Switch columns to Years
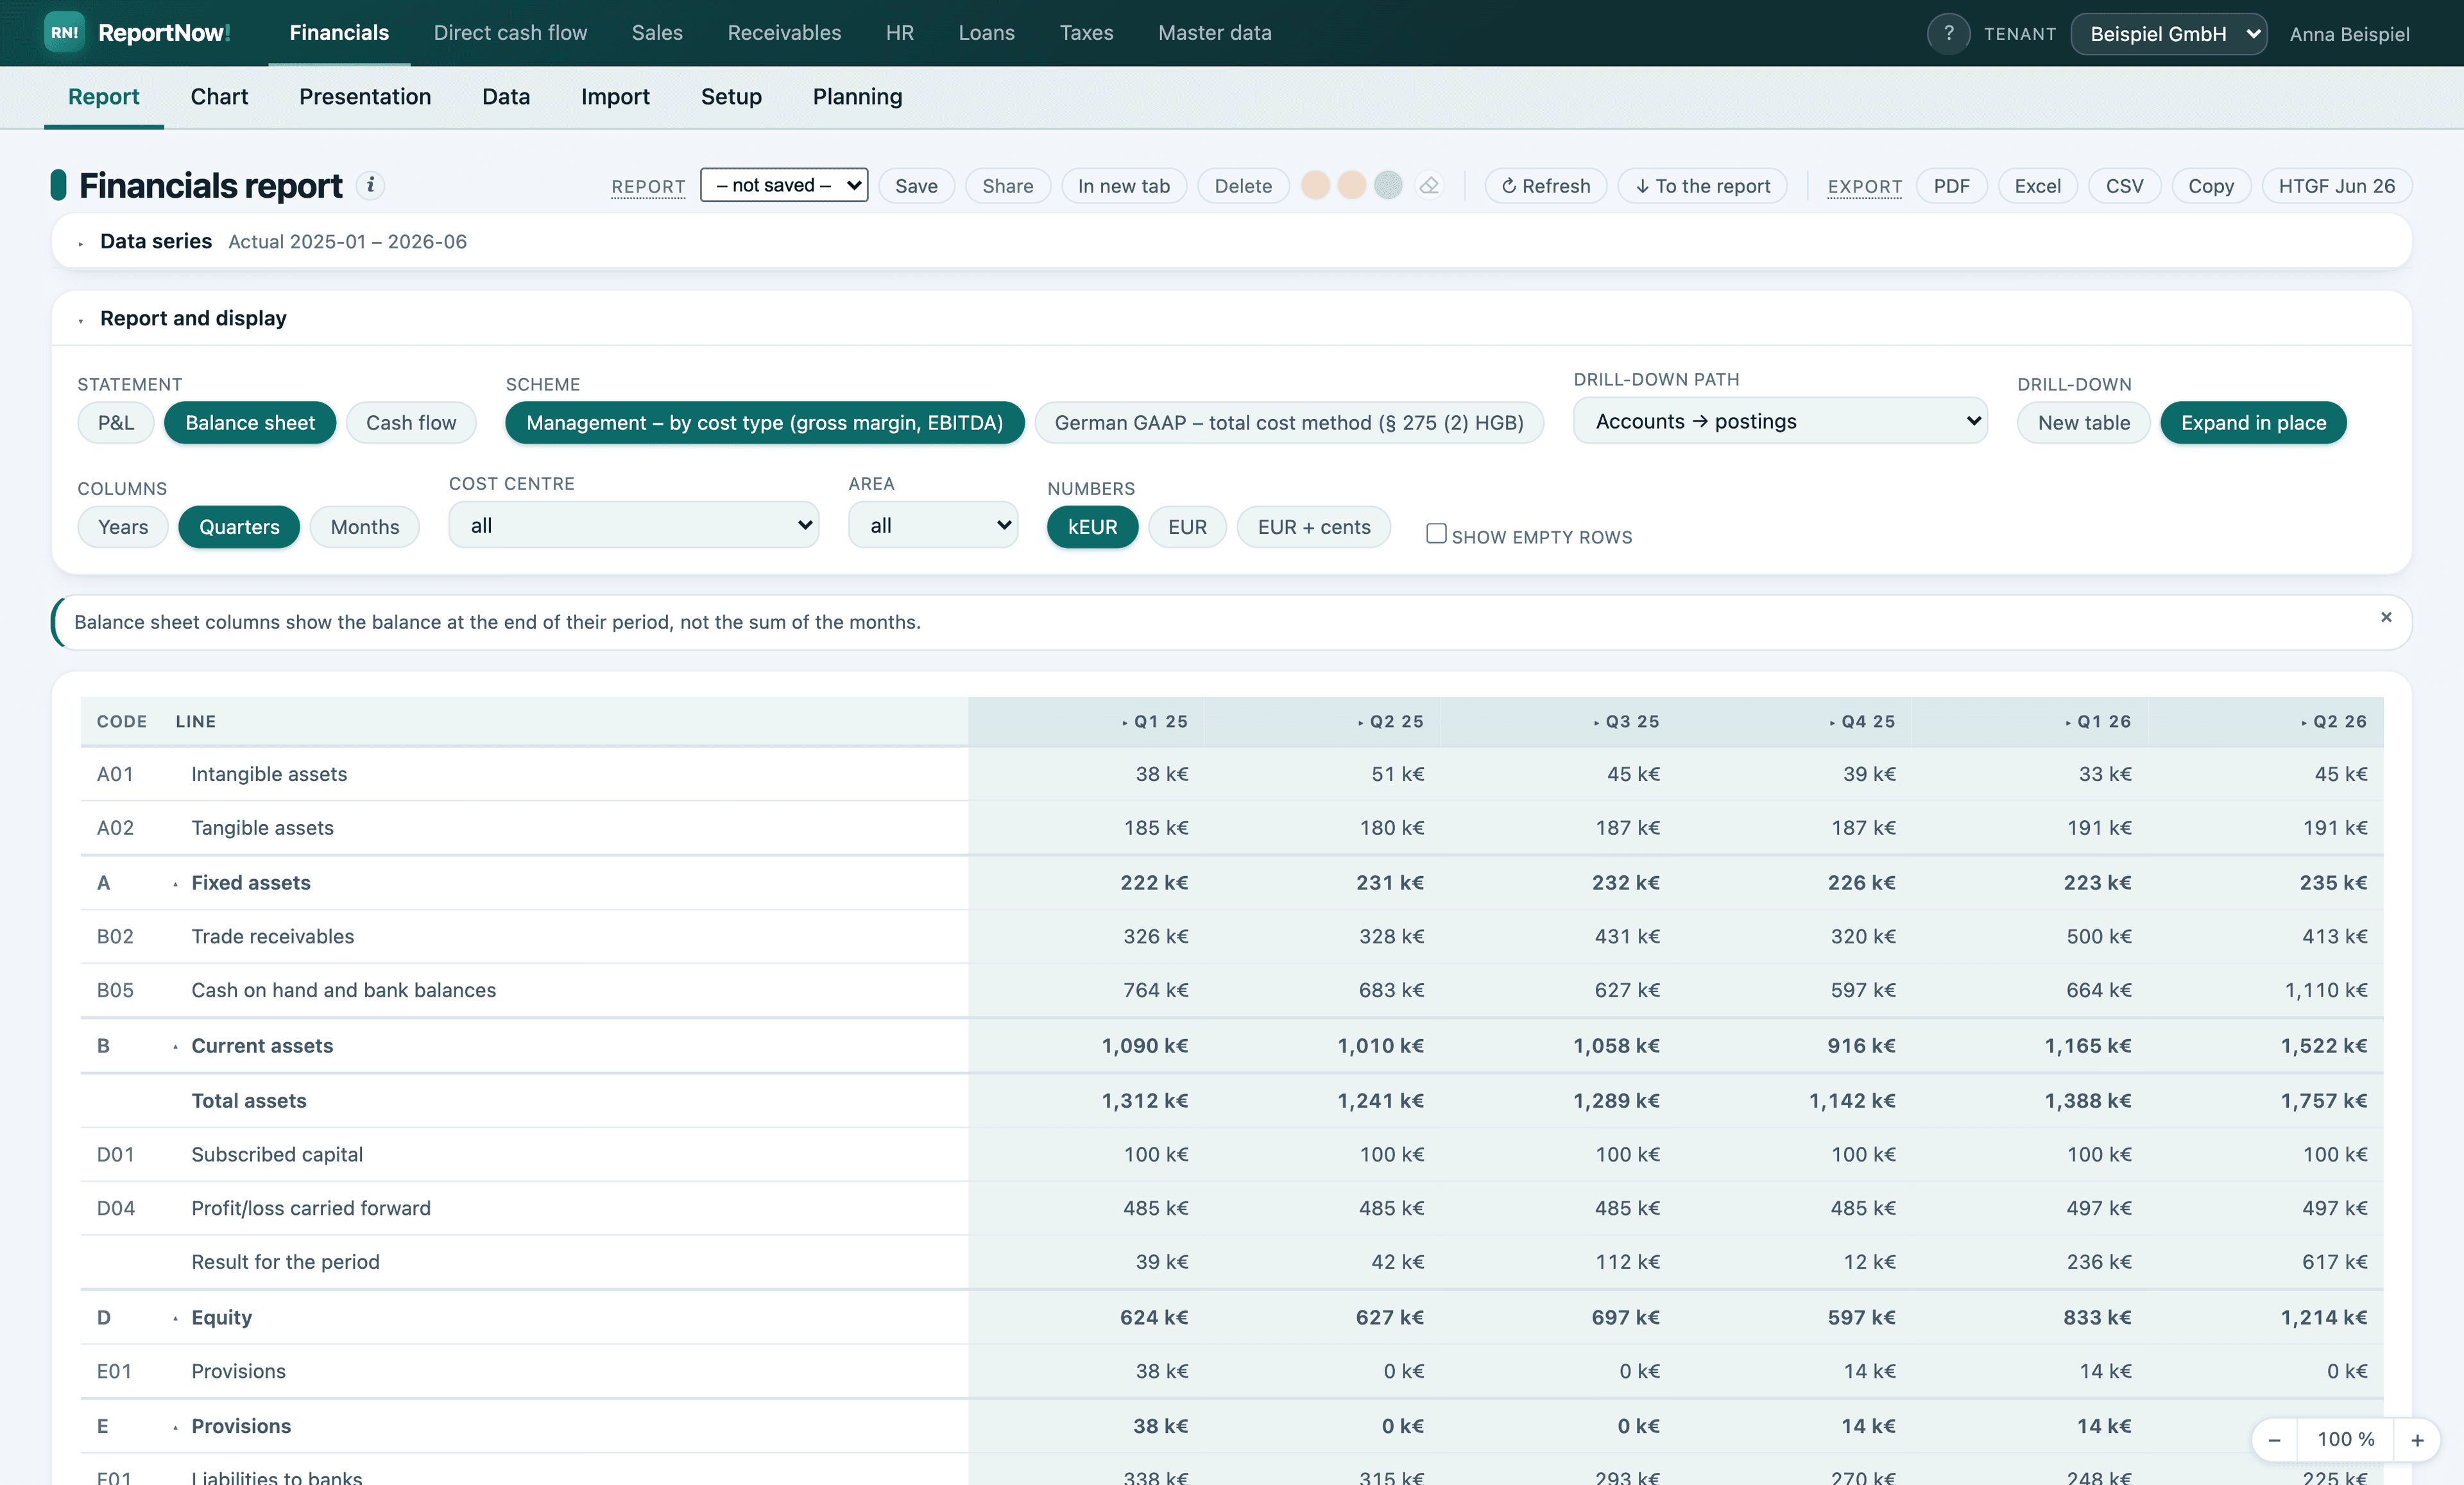The width and height of the screenshot is (2464, 1485). pos(123,527)
